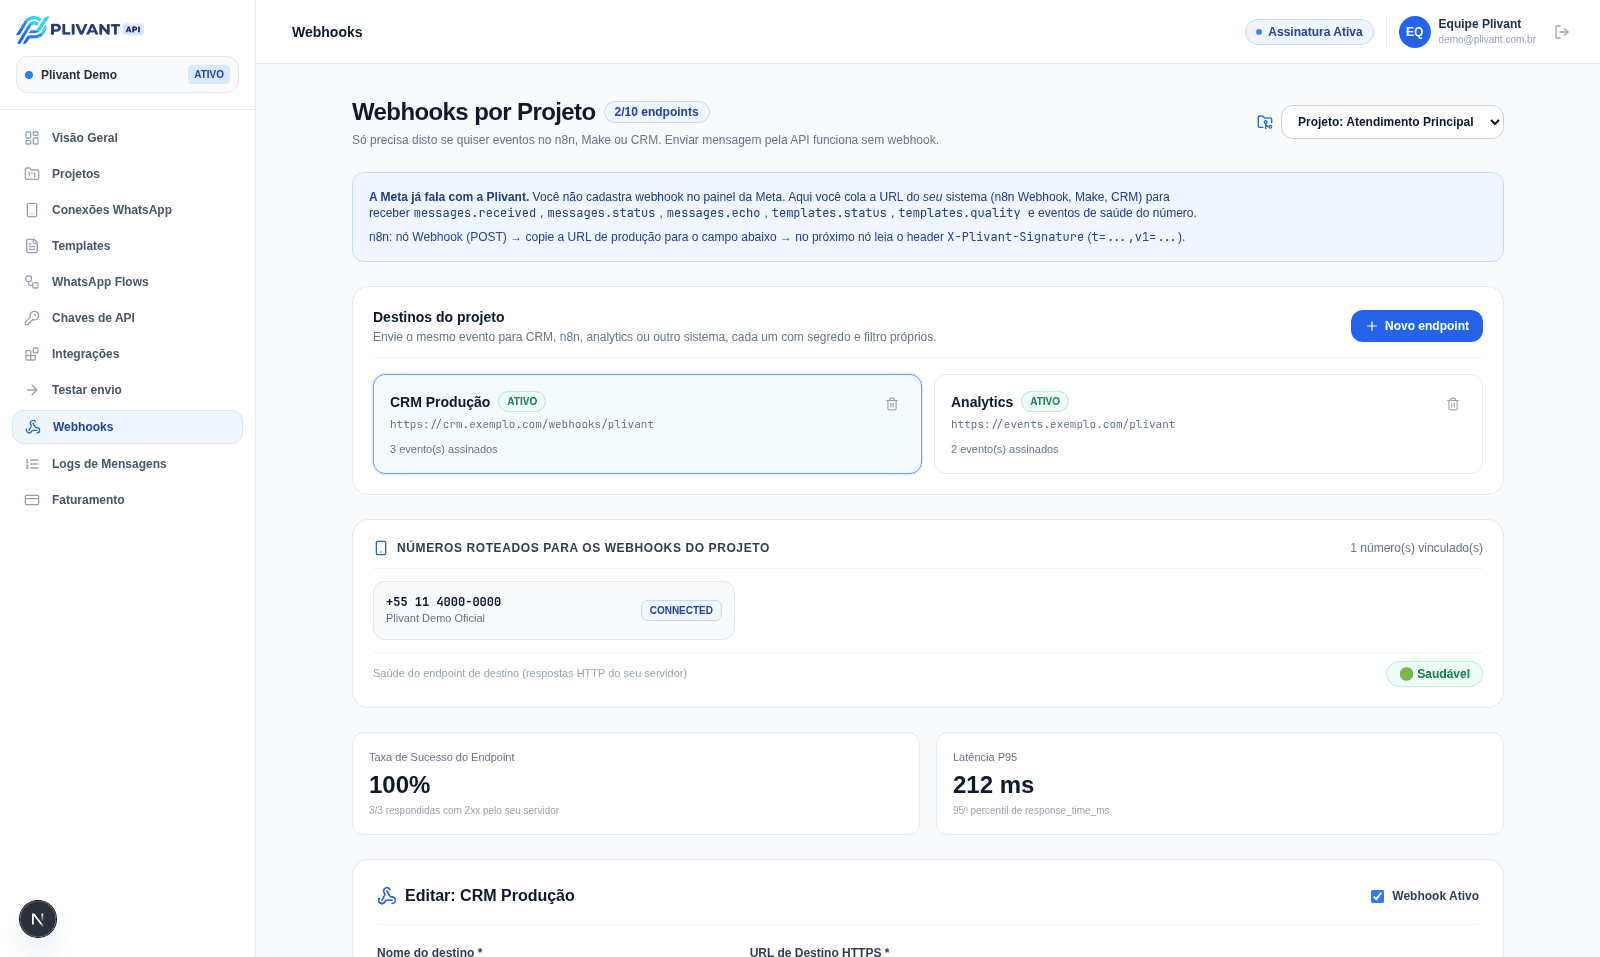1600x957 pixels.
Task: Select the CRM Produção endpoint card
Action: point(647,424)
